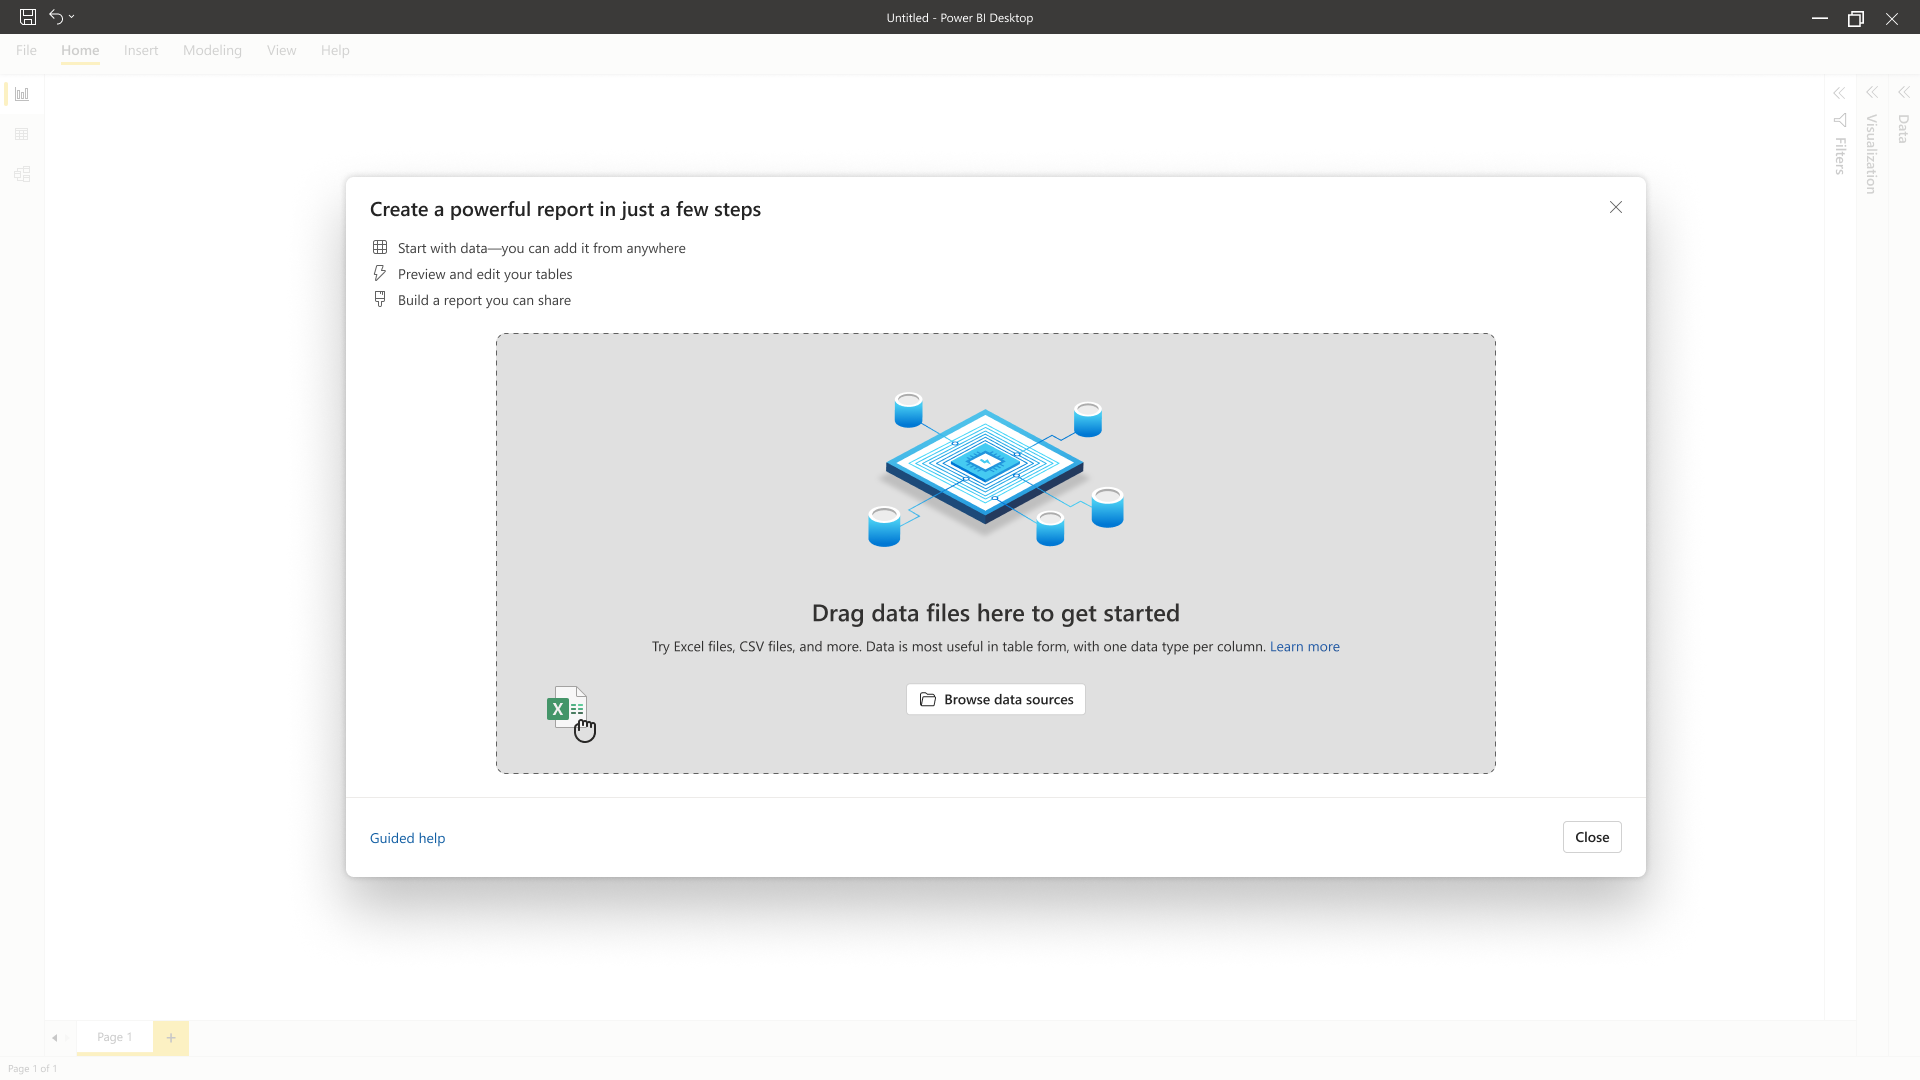This screenshot has width=1920, height=1080.
Task: Switch to Table view icon
Action: pyautogui.click(x=22, y=134)
